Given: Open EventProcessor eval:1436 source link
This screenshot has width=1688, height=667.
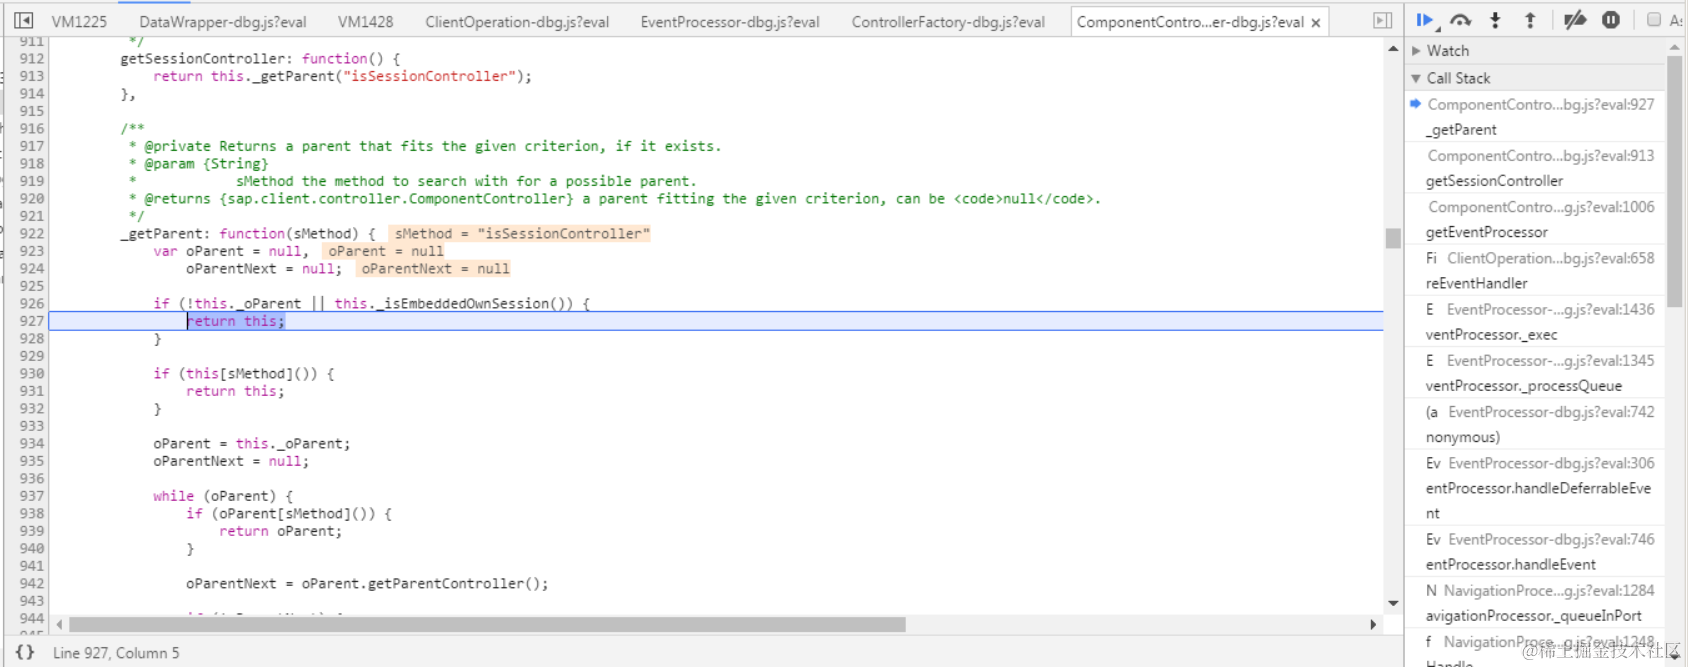Looking at the screenshot, I should (x=1550, y=309).
